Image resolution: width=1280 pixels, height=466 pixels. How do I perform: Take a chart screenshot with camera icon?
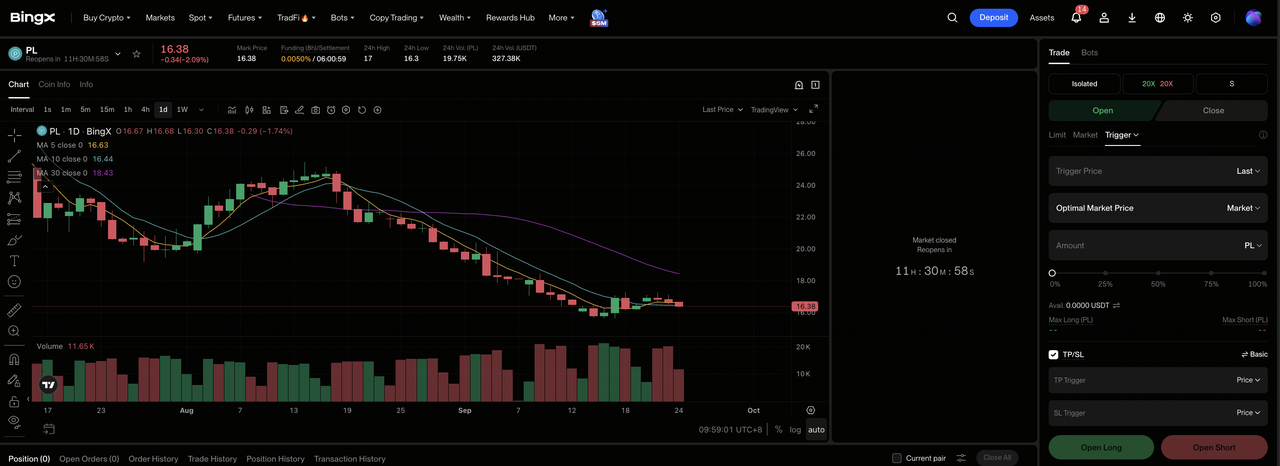pos(315,109)
